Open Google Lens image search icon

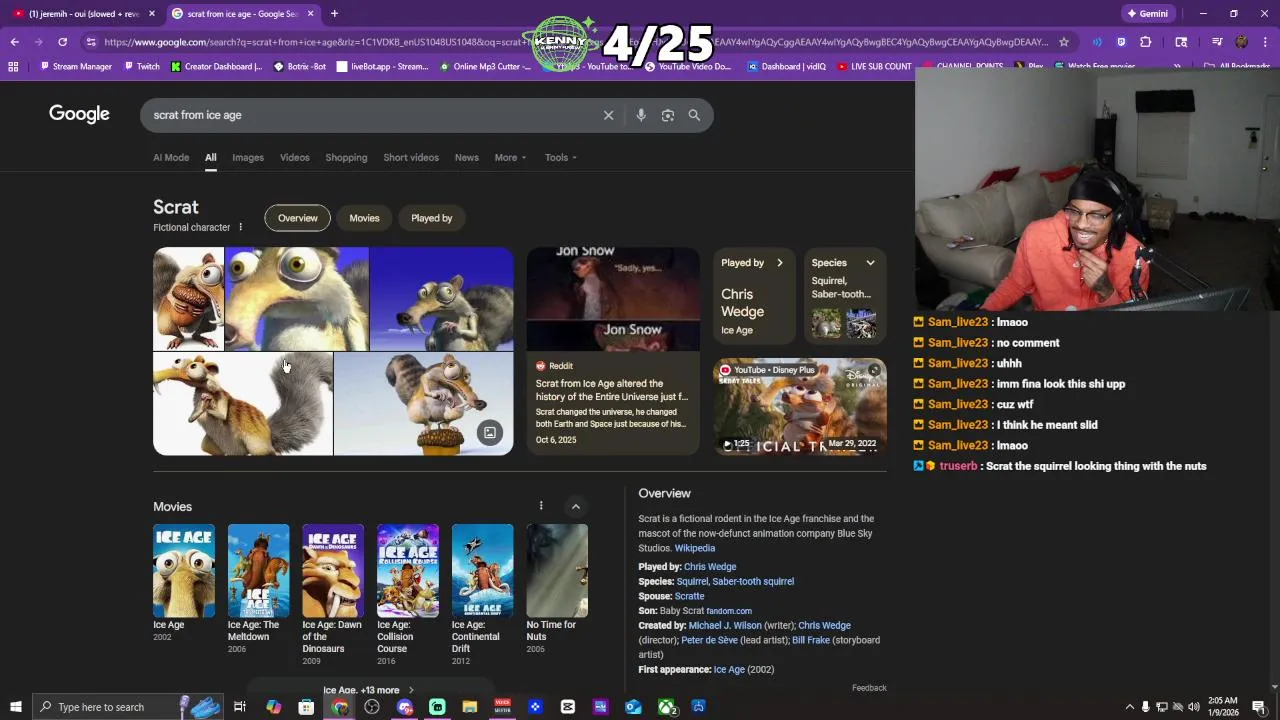(668, 115)
